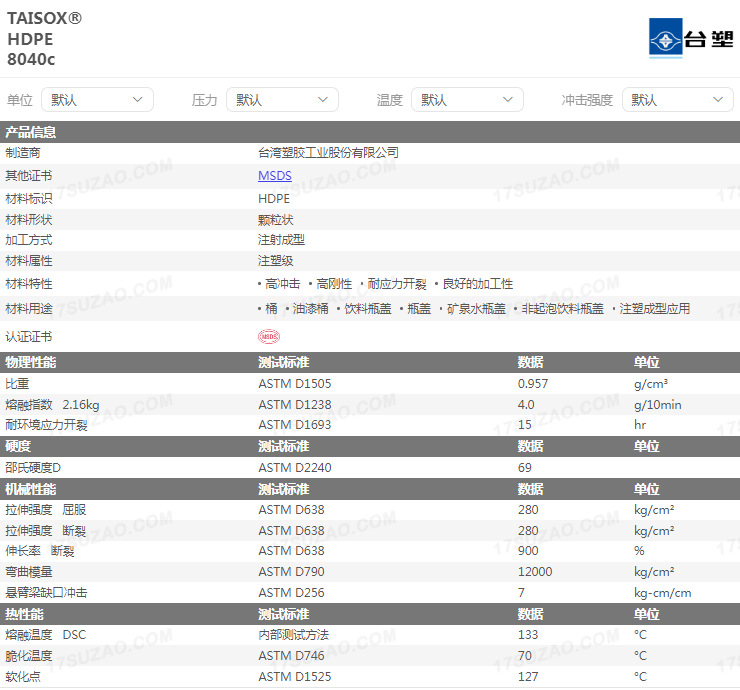Screen dimensions: 740x690
Task: Click the 注塑级 material attribute value
Action: [276, 261]
